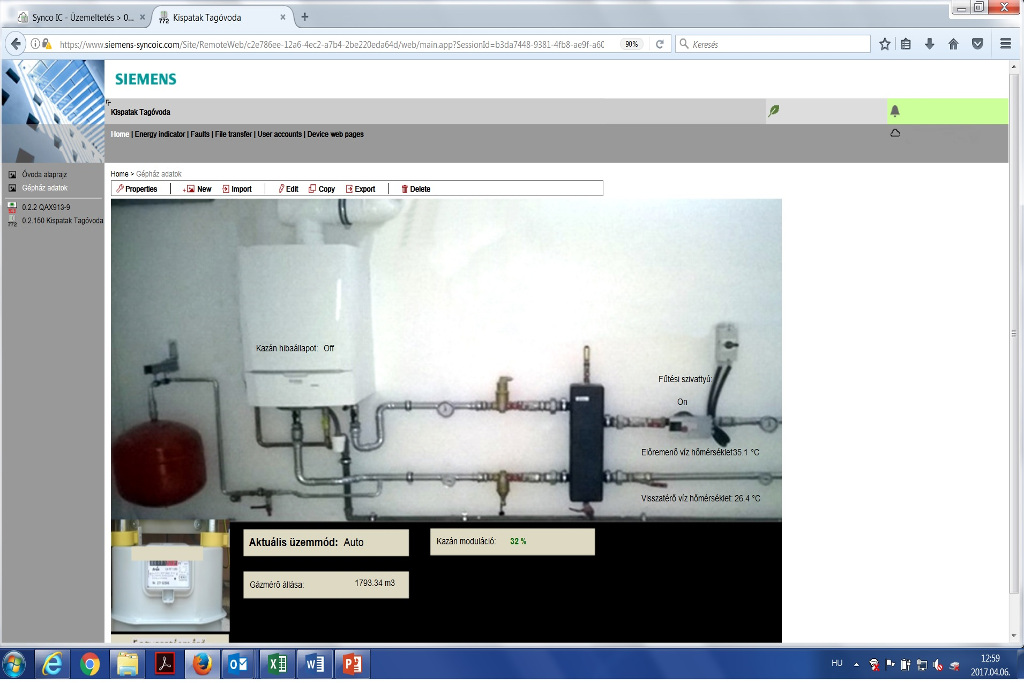Click the Edit toolbar button
Image resolution: width=1024 pixels, height=683 pixels.
[x=289, y=189]
